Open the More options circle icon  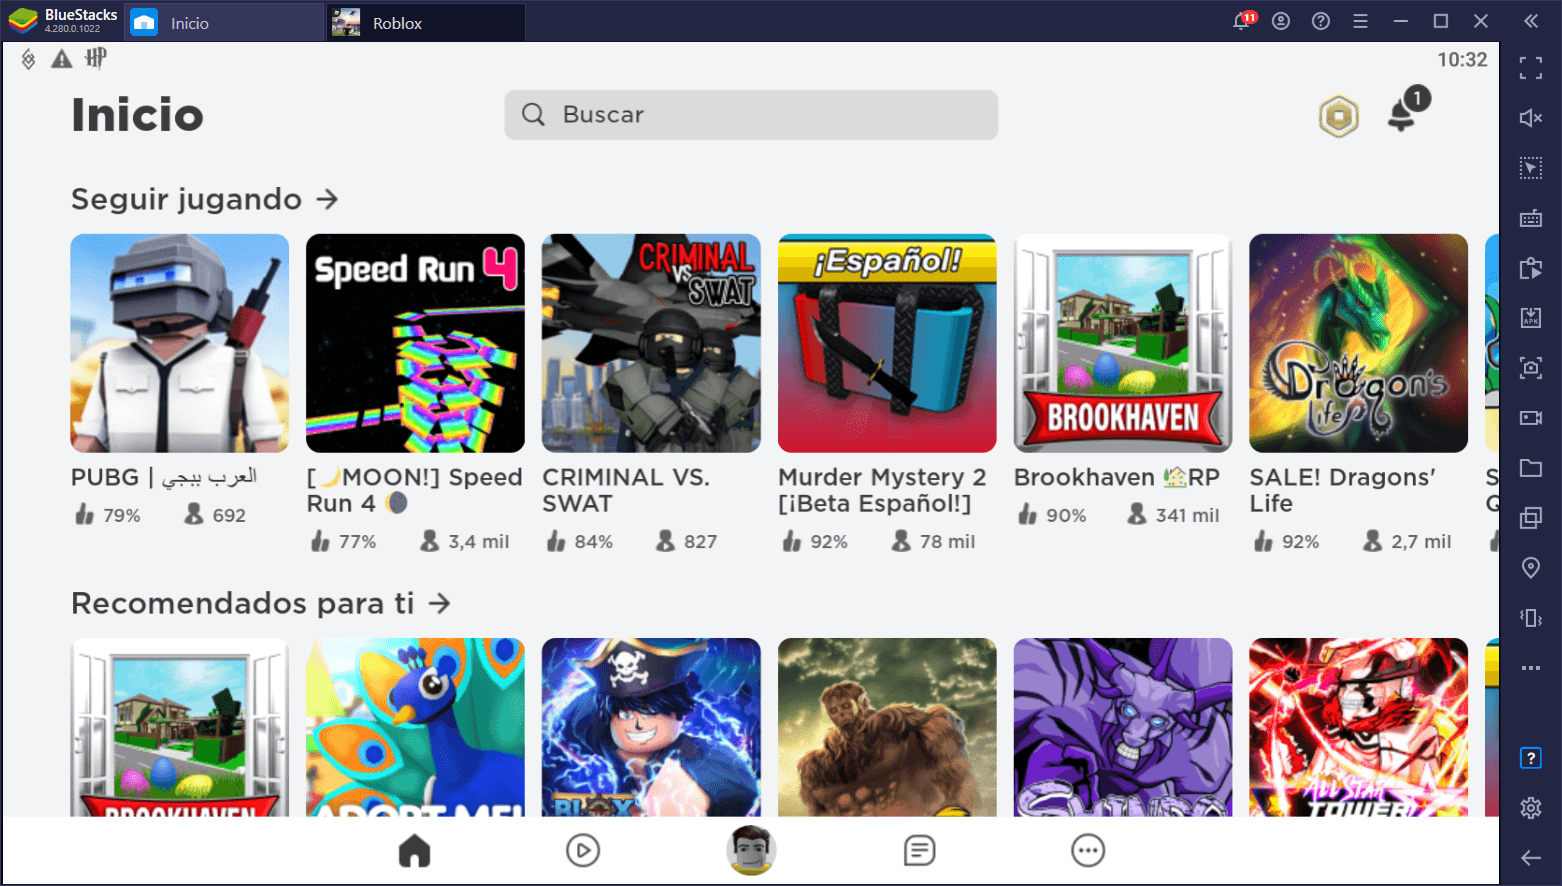tap(1088, 851)
